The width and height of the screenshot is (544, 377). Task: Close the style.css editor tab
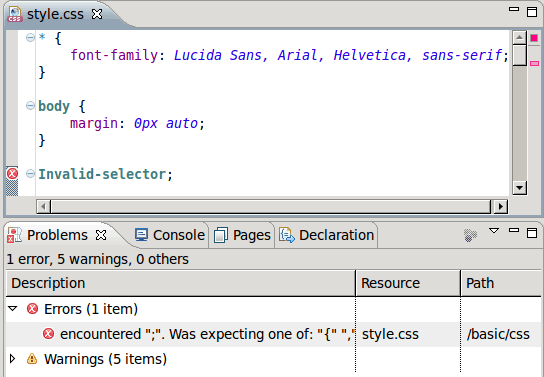point(97,14)
